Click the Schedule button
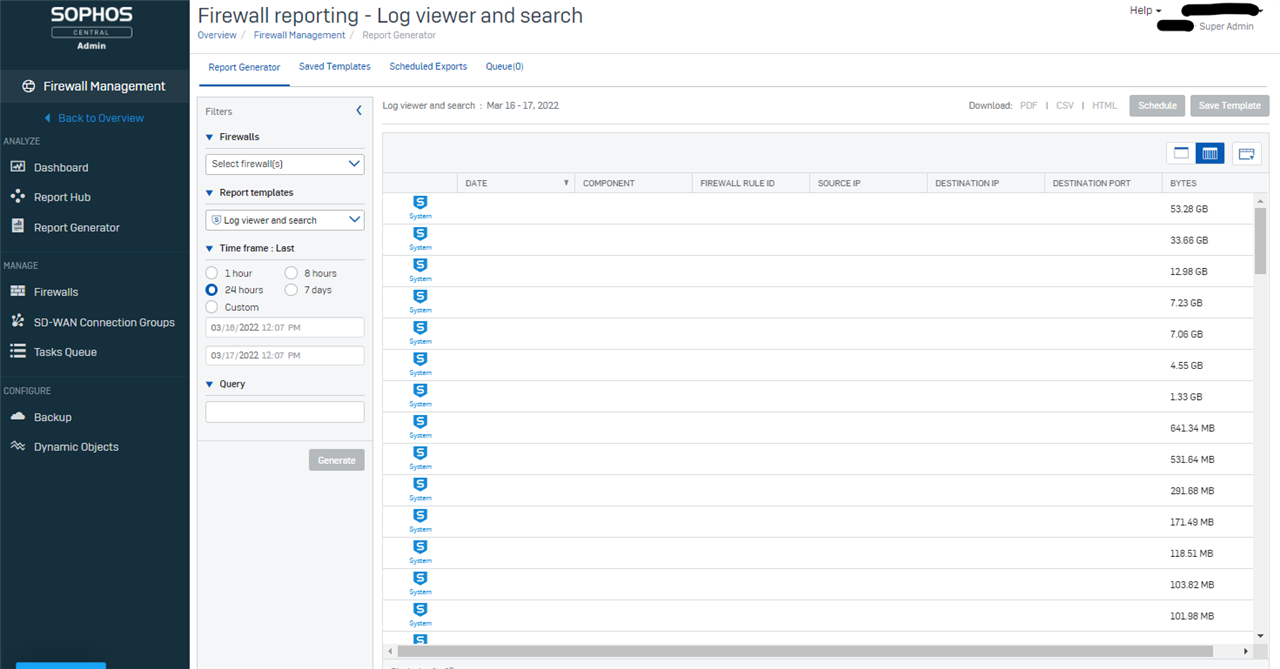 click(1157, 106)
